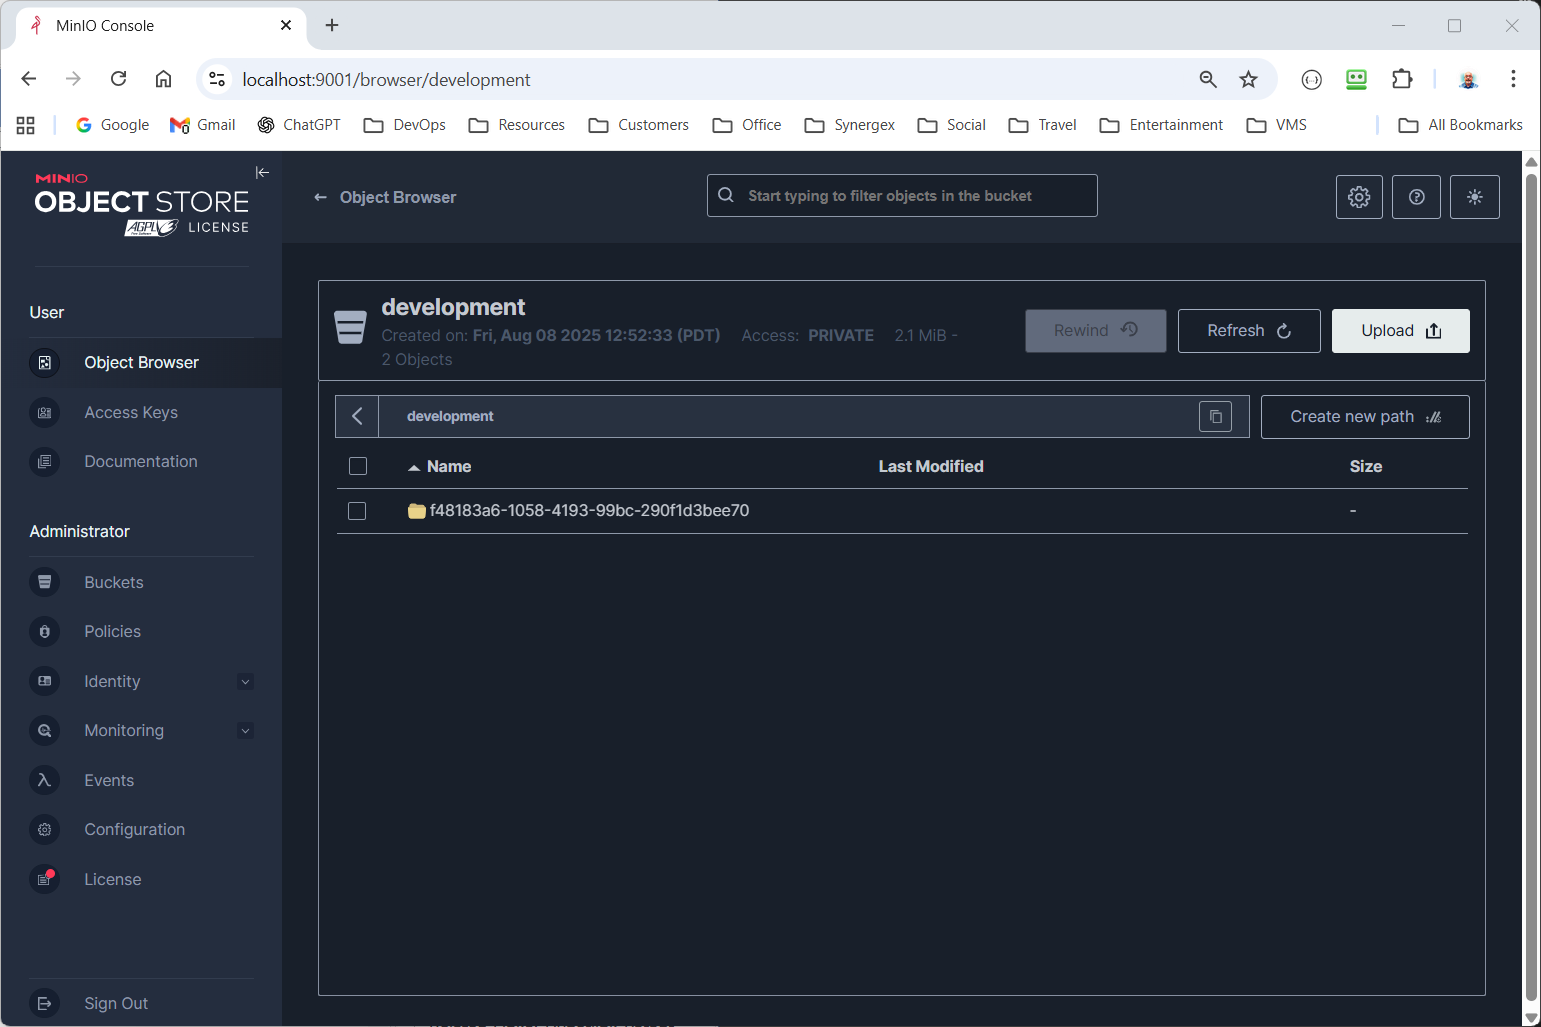Bookmark this page with the star icon
This screenshot has width=1541, height=1027.
(1248, 80)
